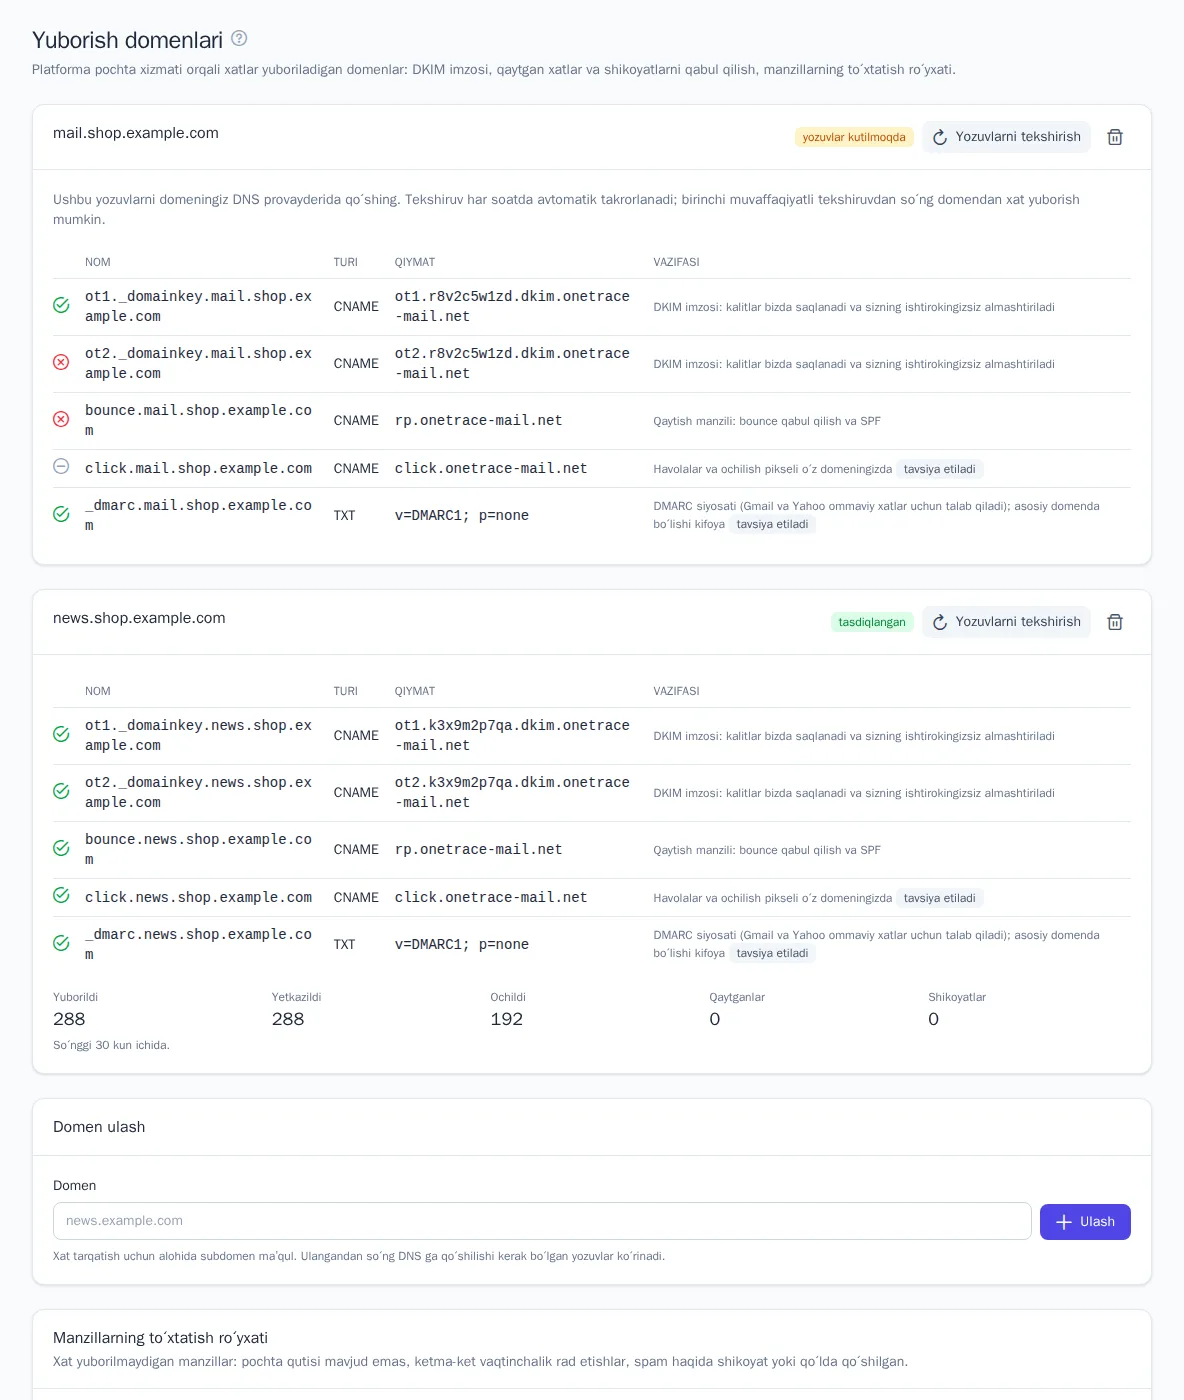The image size is (1184, 1400).
Task: Select record name ot1._domainkey.mail.shop.example.com
Action: pos(198,307)
